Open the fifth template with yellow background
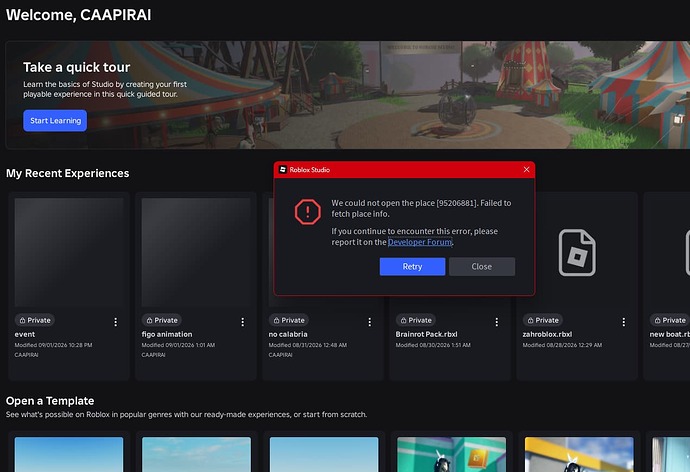This screenshot has width=690, height=472. [579, 454]
